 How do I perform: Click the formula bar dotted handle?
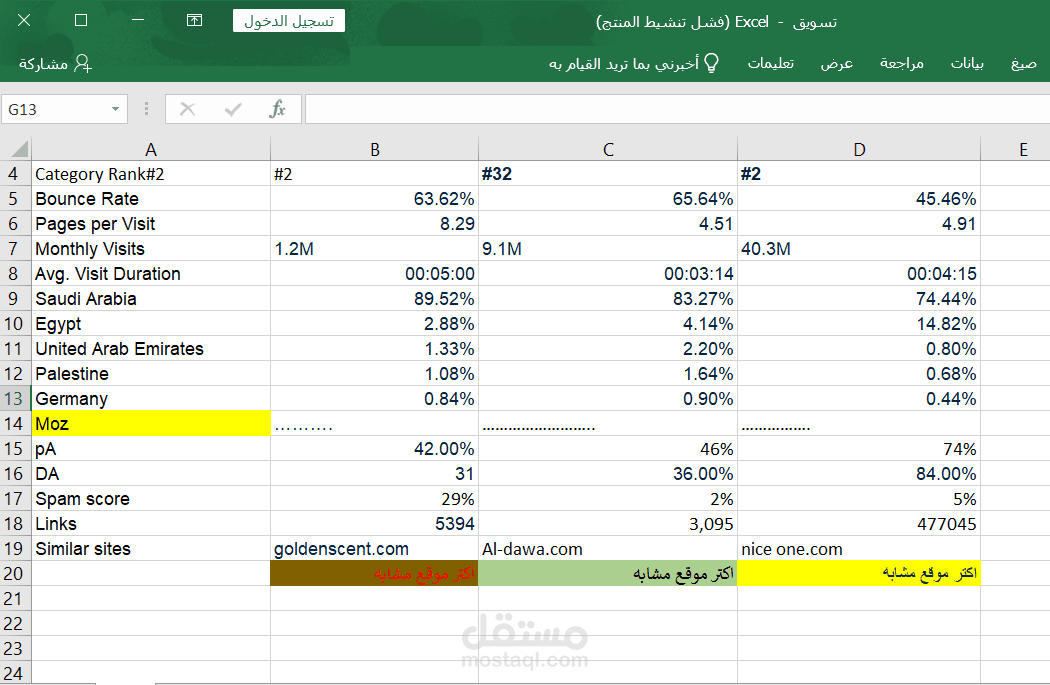pos(146,109)
